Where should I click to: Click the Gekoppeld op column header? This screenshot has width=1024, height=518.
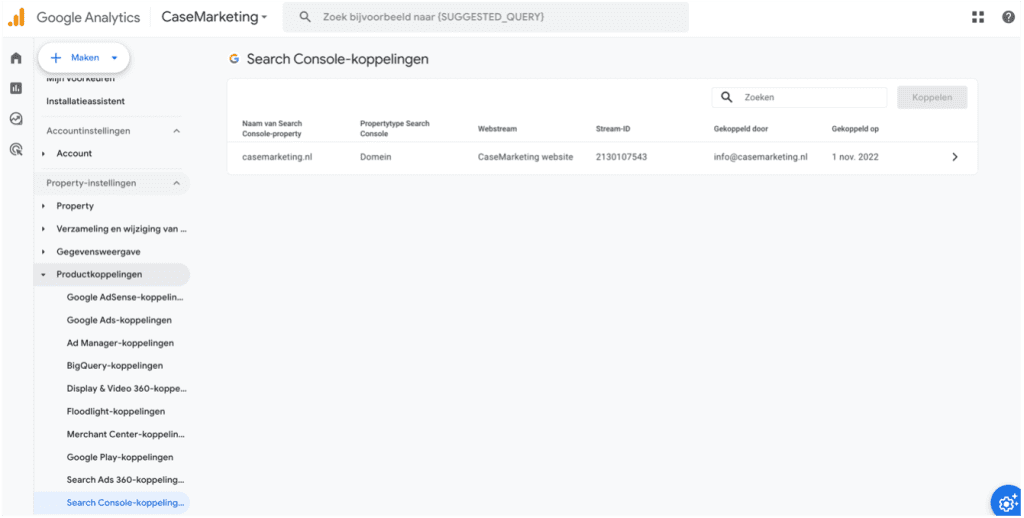855,129
